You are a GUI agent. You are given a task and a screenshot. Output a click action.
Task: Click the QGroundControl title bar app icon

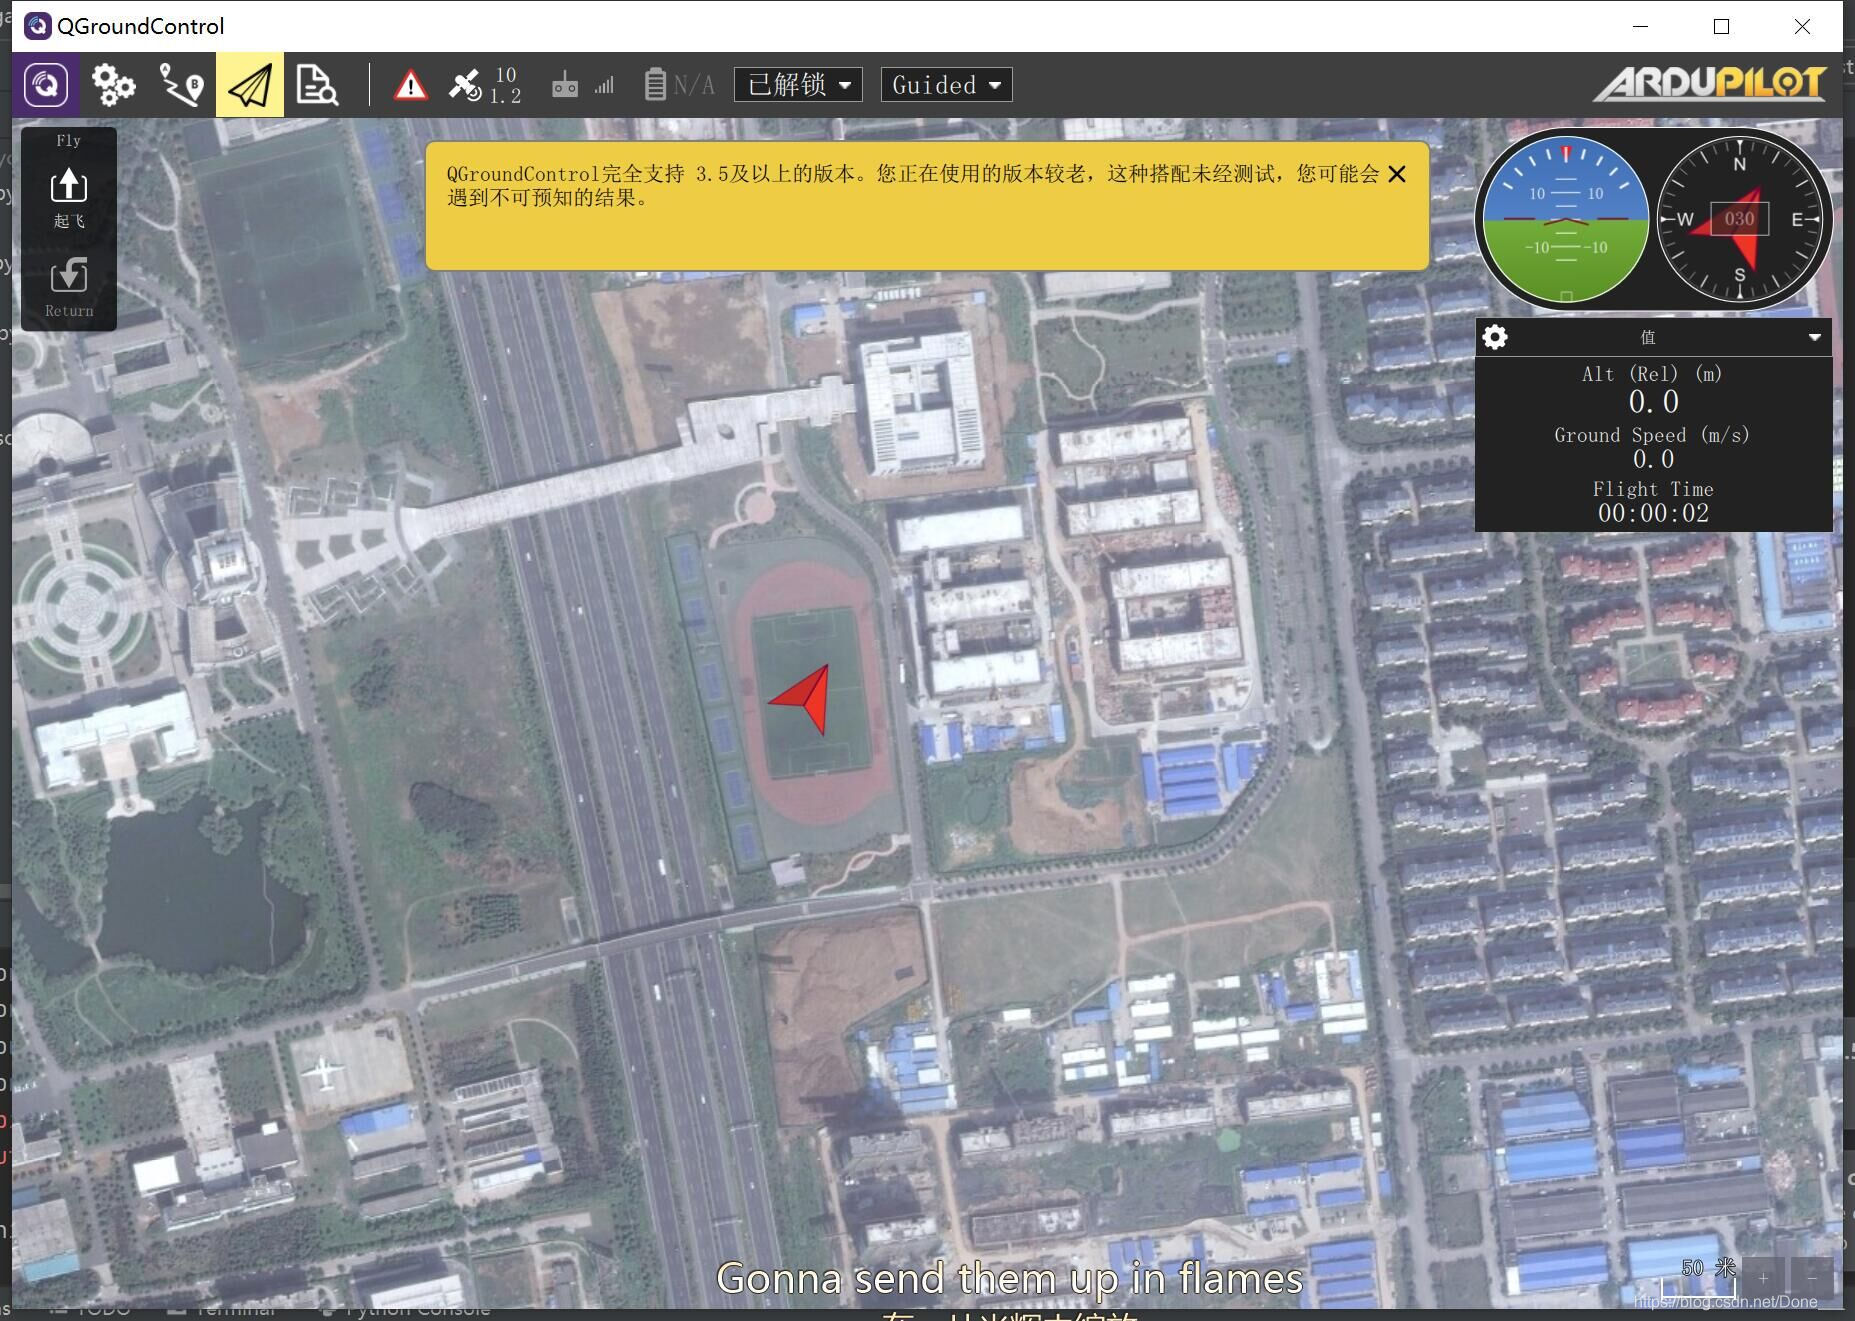(x=38, y=26)
